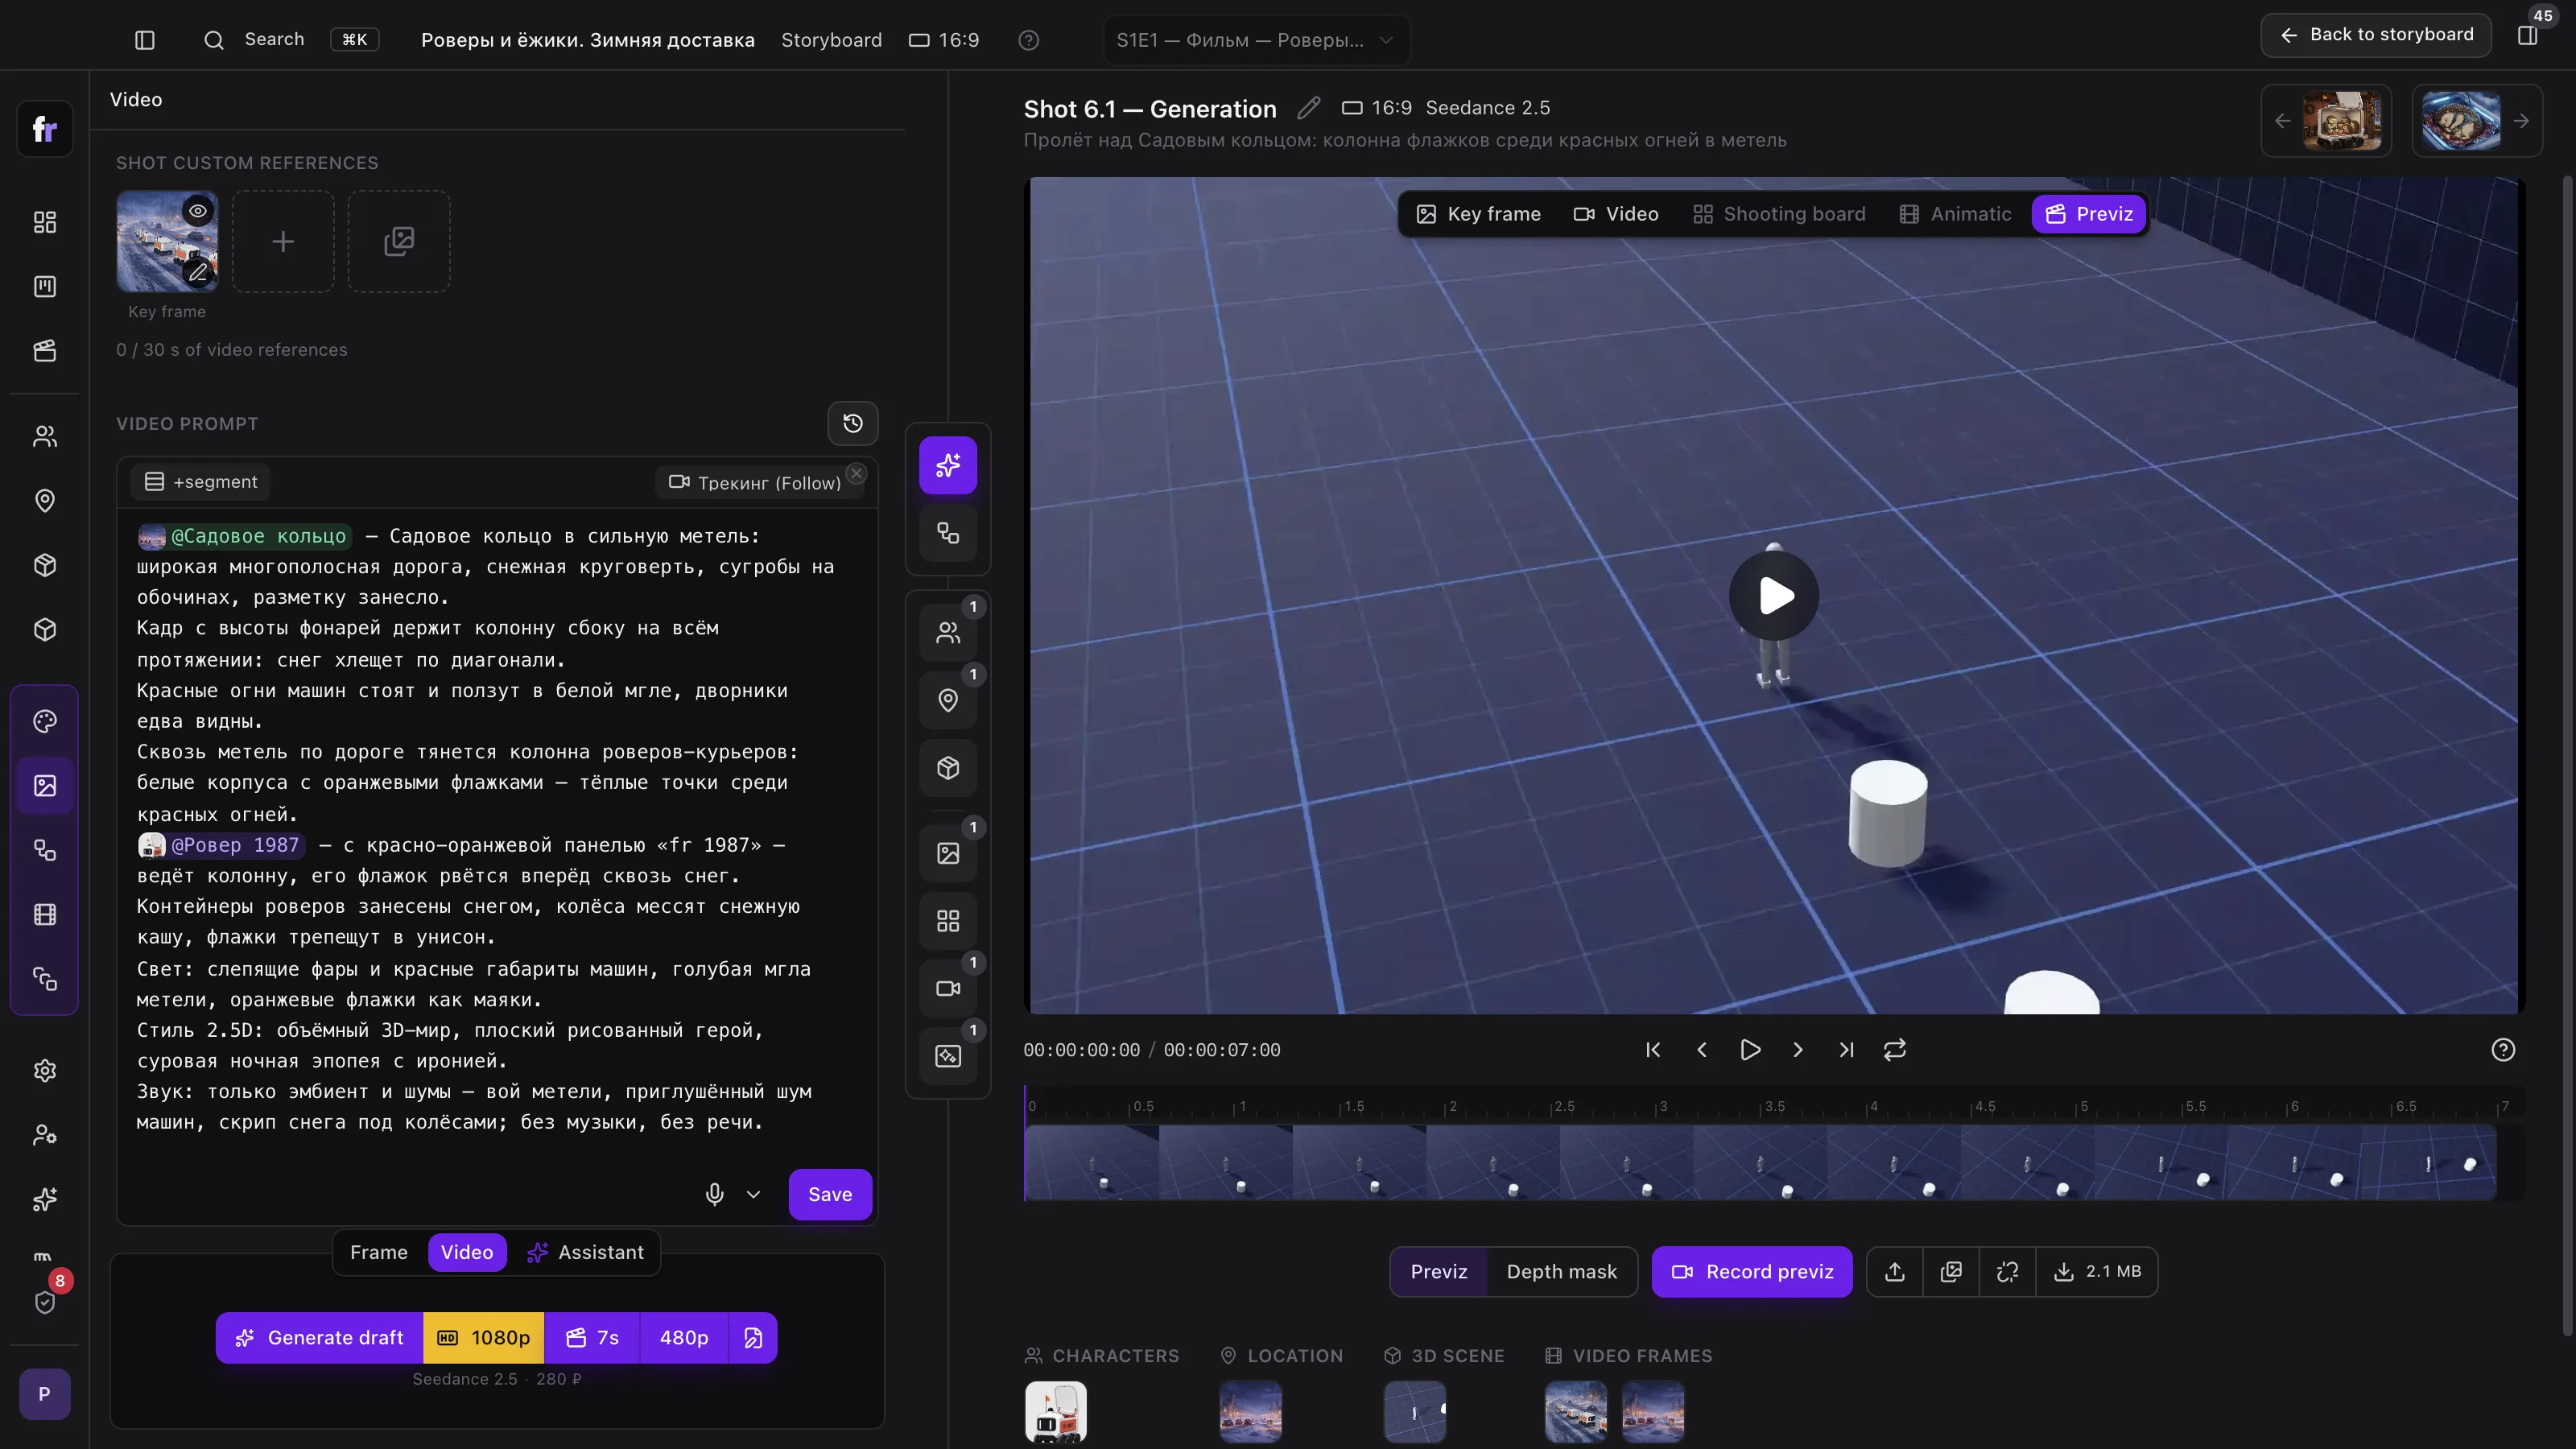Viewport: 2576px width, 1449px height.
Task: Open the location pin tool in middle toolbar
Action: [947, 700]
